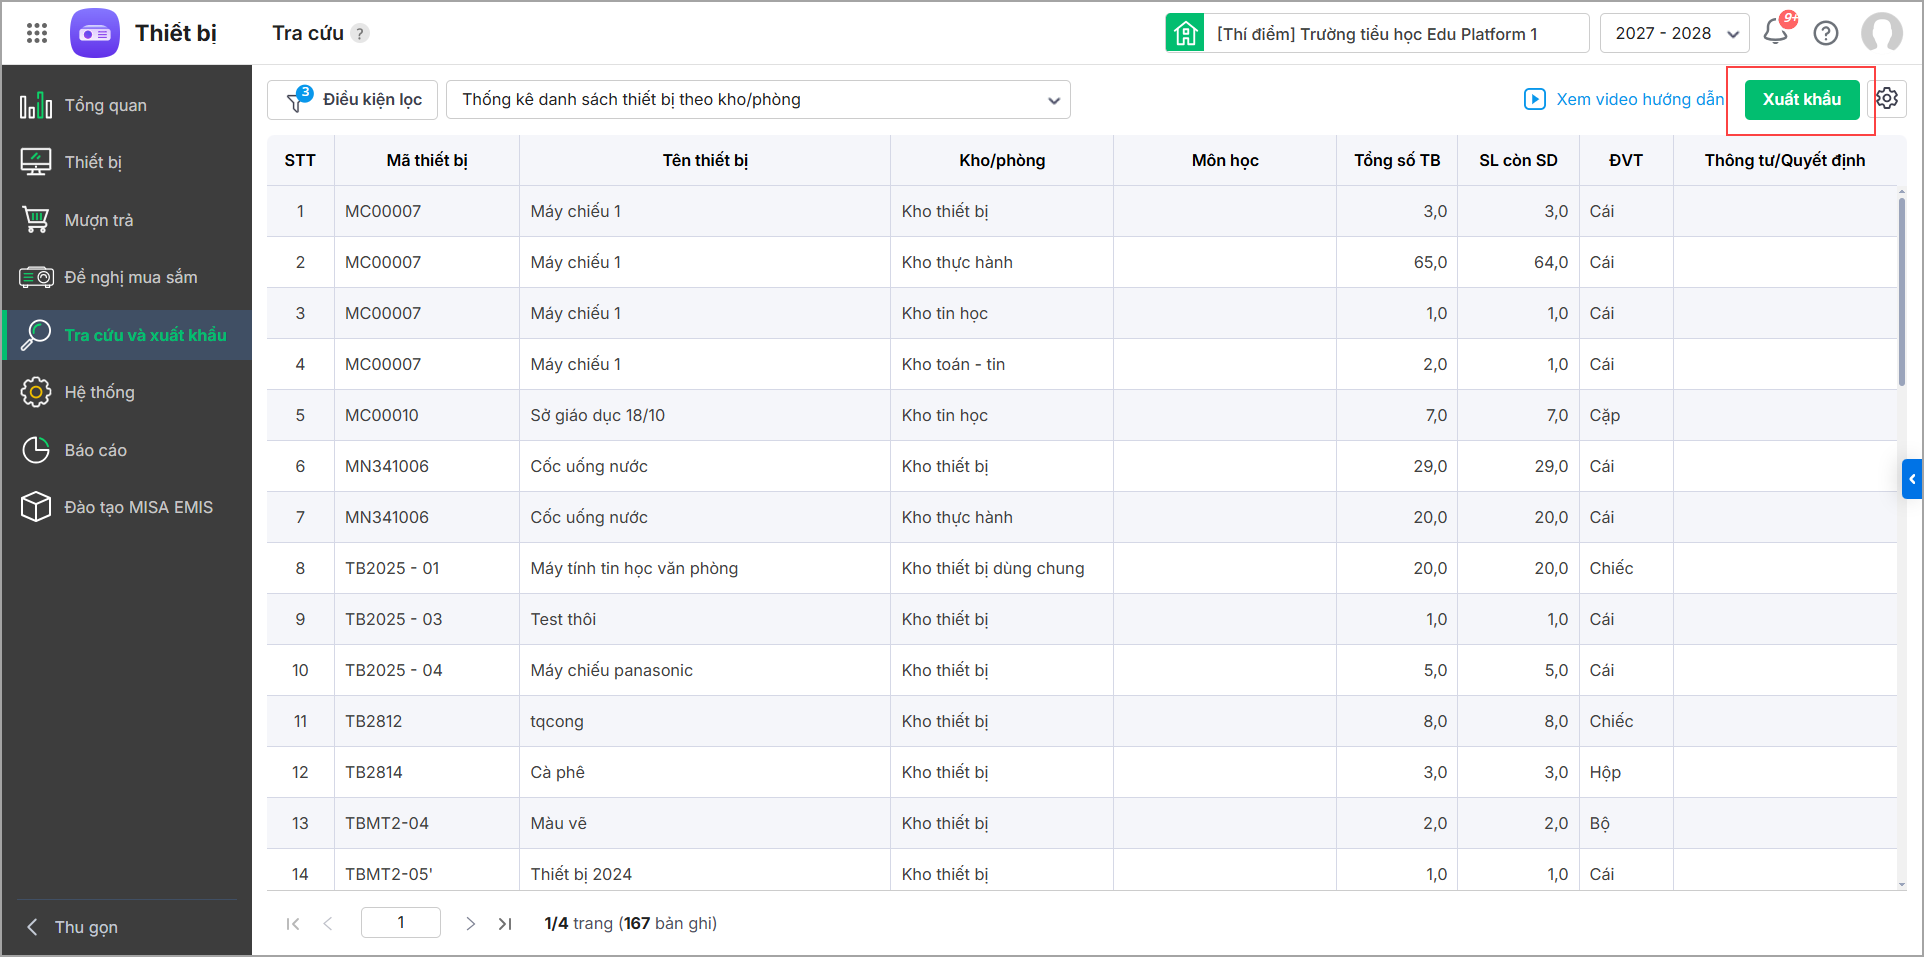Open the 2027 - 2028 school year dropdown
Screen dimensions: 1924x957
coord(1675,33)
